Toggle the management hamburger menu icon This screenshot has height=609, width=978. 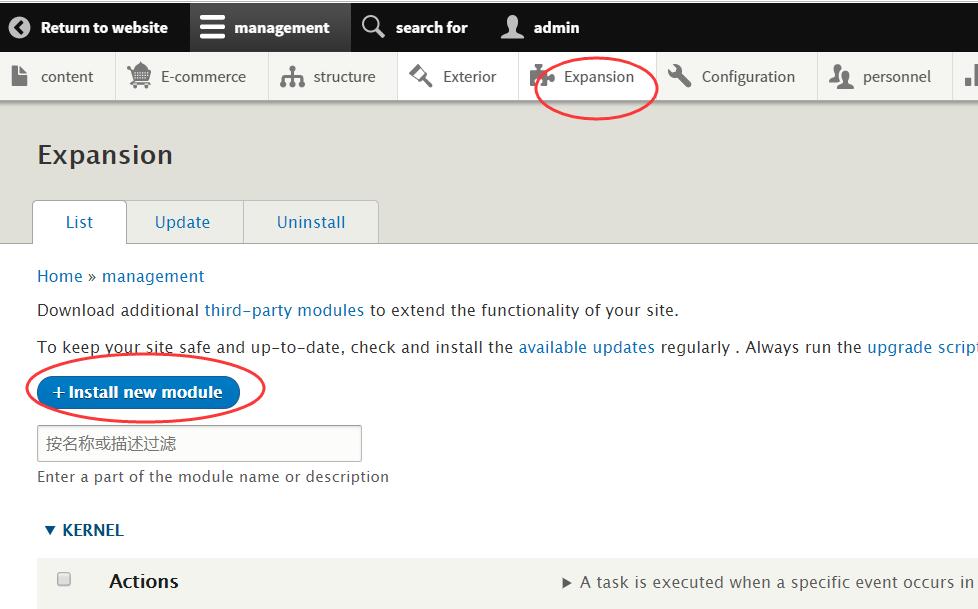[212, 27]
